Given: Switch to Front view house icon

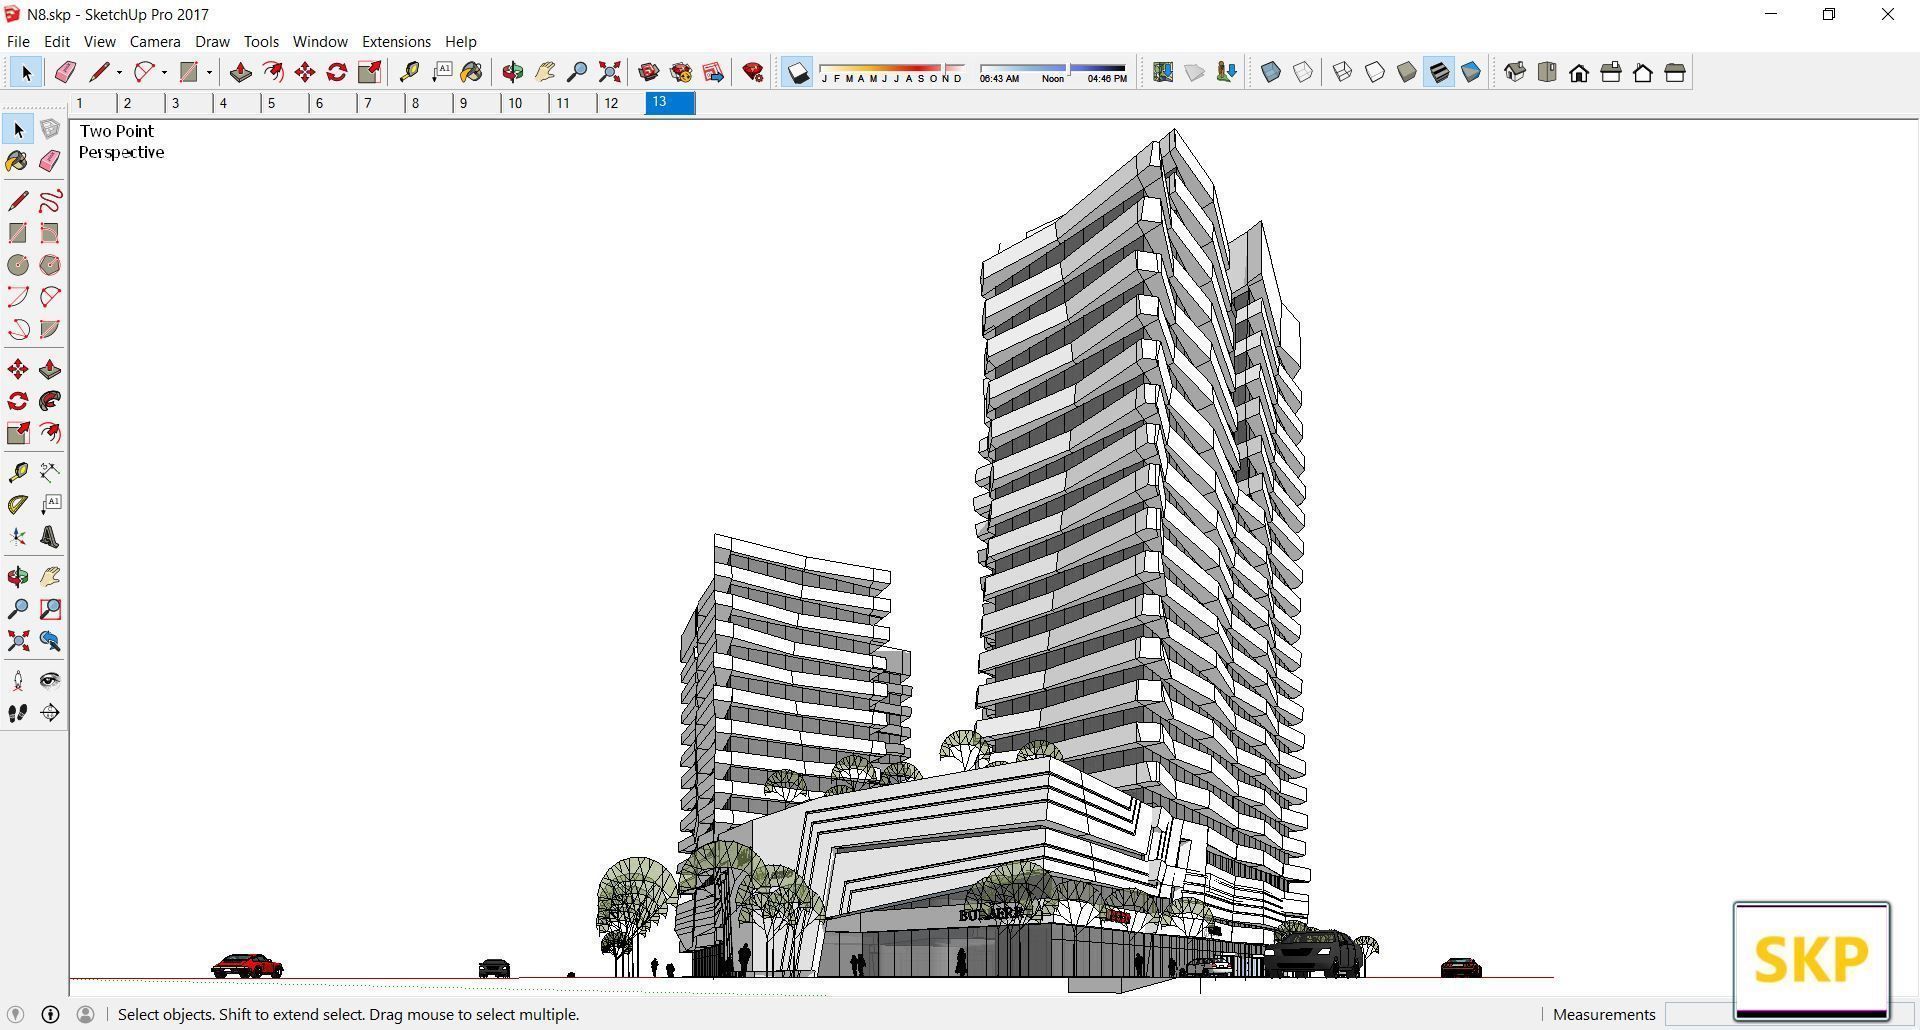Looking at the screenshot, I should pyautogui.click(x=1579, y=72).
